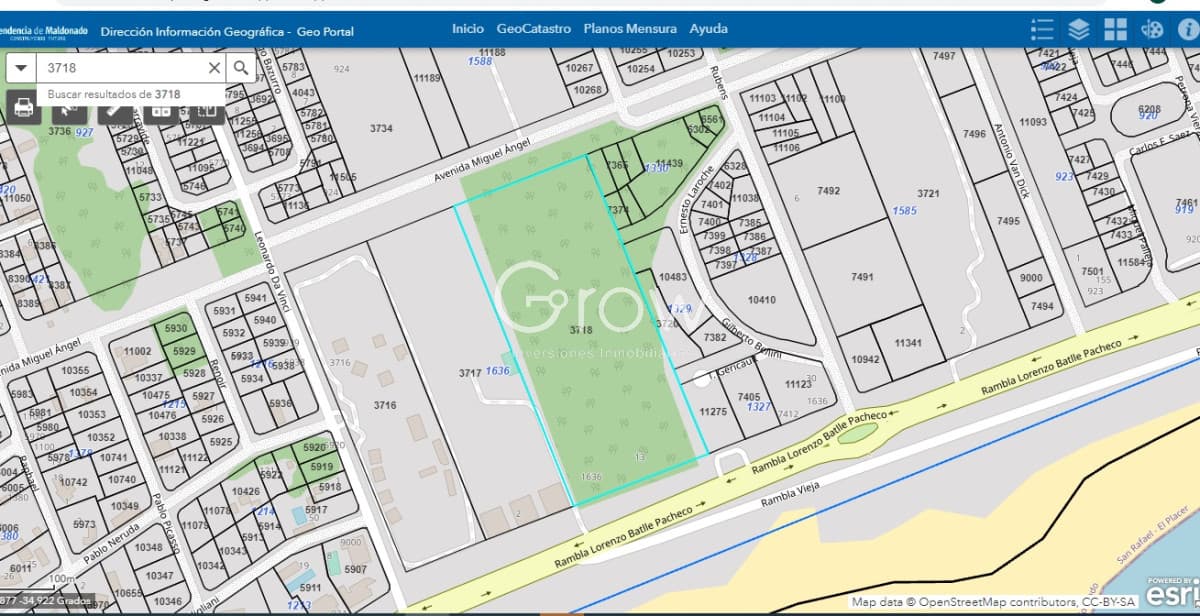Open the Legend list icon in header

[1042, 29]
